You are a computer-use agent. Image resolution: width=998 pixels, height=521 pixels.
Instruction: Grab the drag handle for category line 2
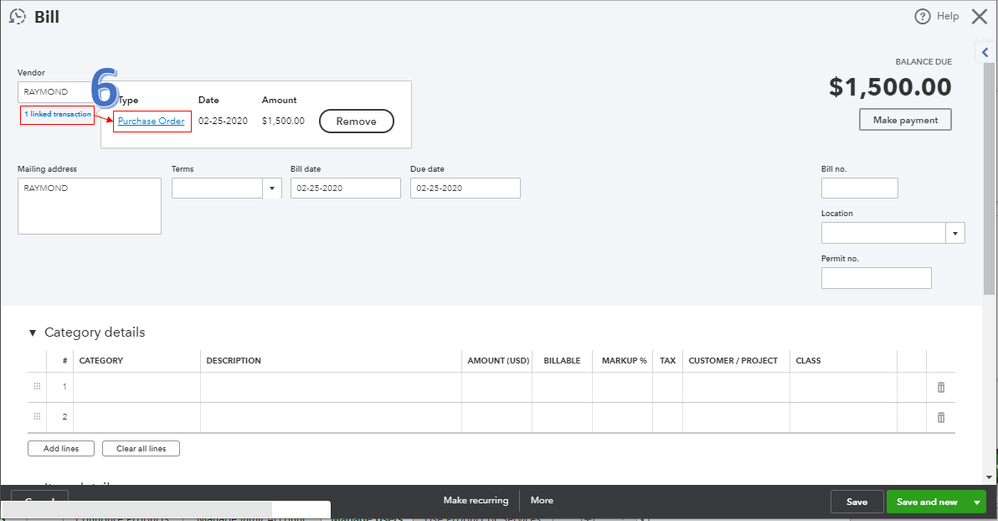pos(37,416)
